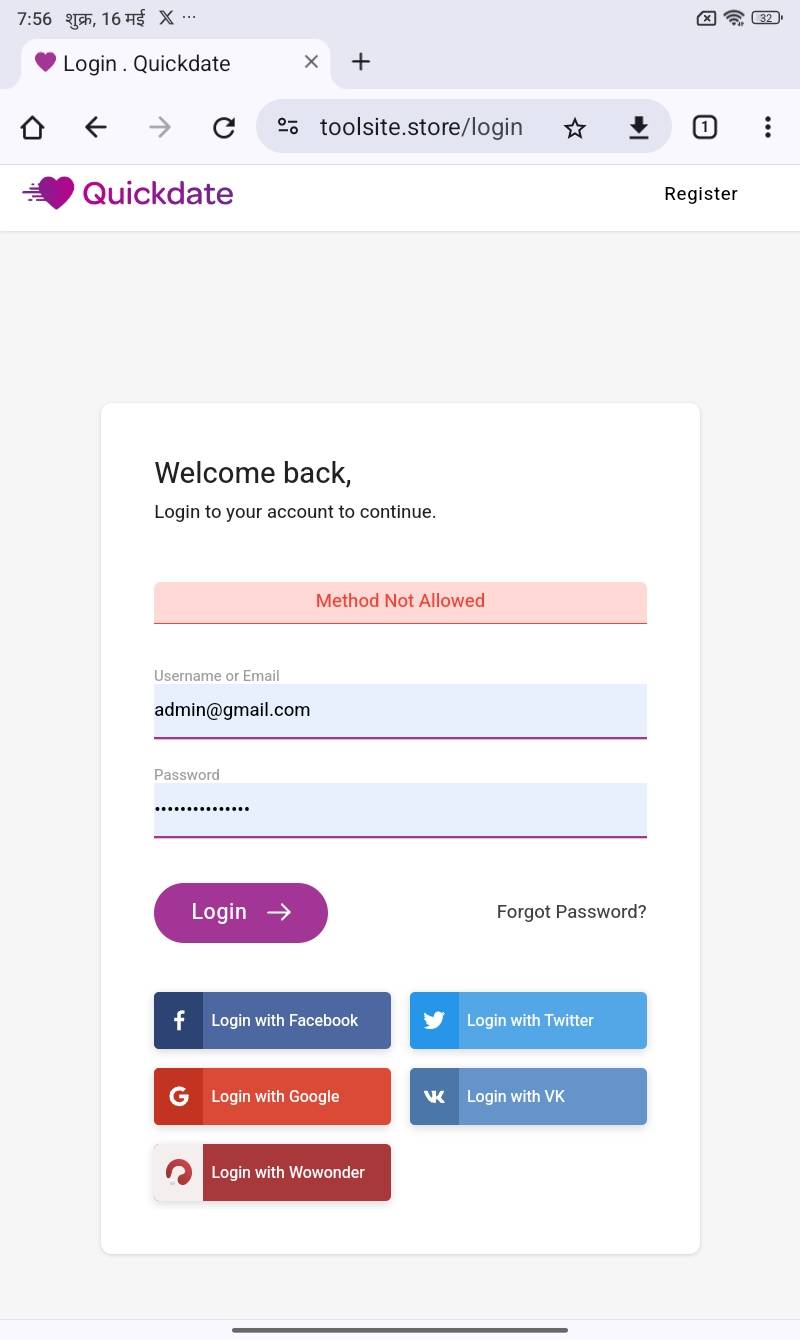Open the browser three-dot menu
The width and height of the screenshot is (800, 1340).
pyautogui.click(x=767, y=127)
